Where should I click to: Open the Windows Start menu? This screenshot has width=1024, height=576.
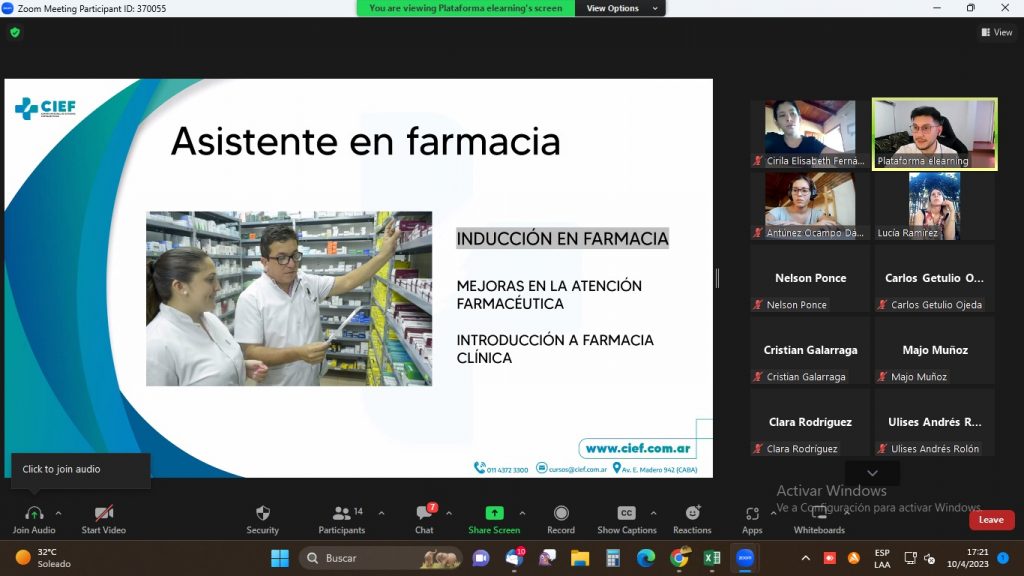click(x=280, y=558)
